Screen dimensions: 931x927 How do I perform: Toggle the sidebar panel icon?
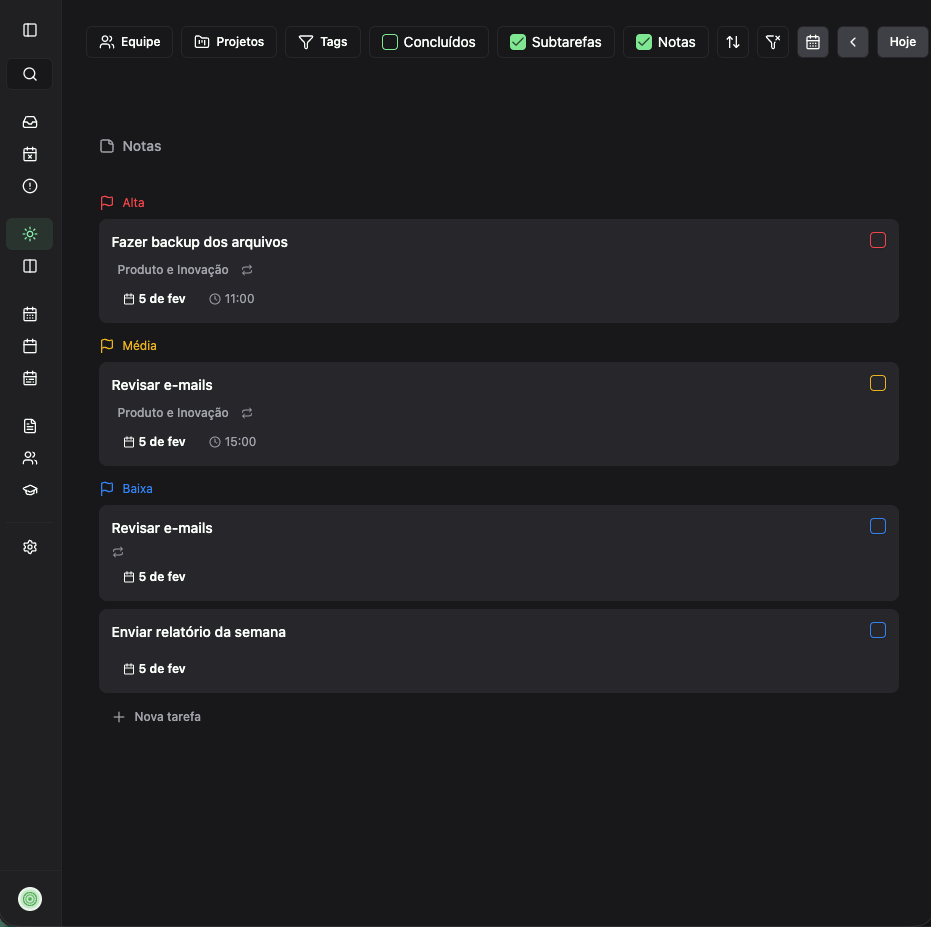click(x=30, y=30)
